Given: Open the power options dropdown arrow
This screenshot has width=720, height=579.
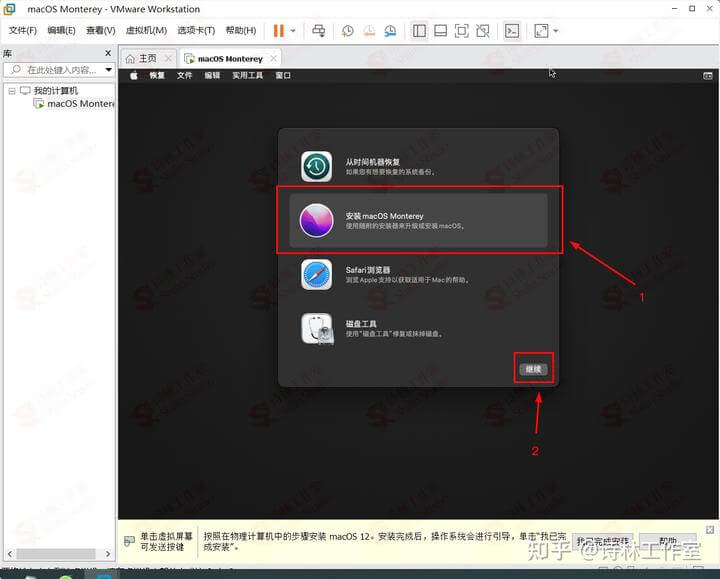Looking at the screenshot, I should click(293, 31).
